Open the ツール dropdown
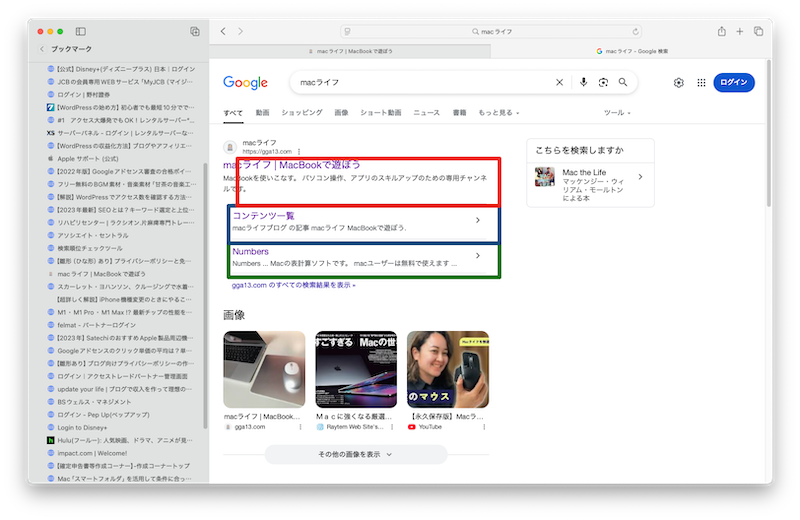 617,113
